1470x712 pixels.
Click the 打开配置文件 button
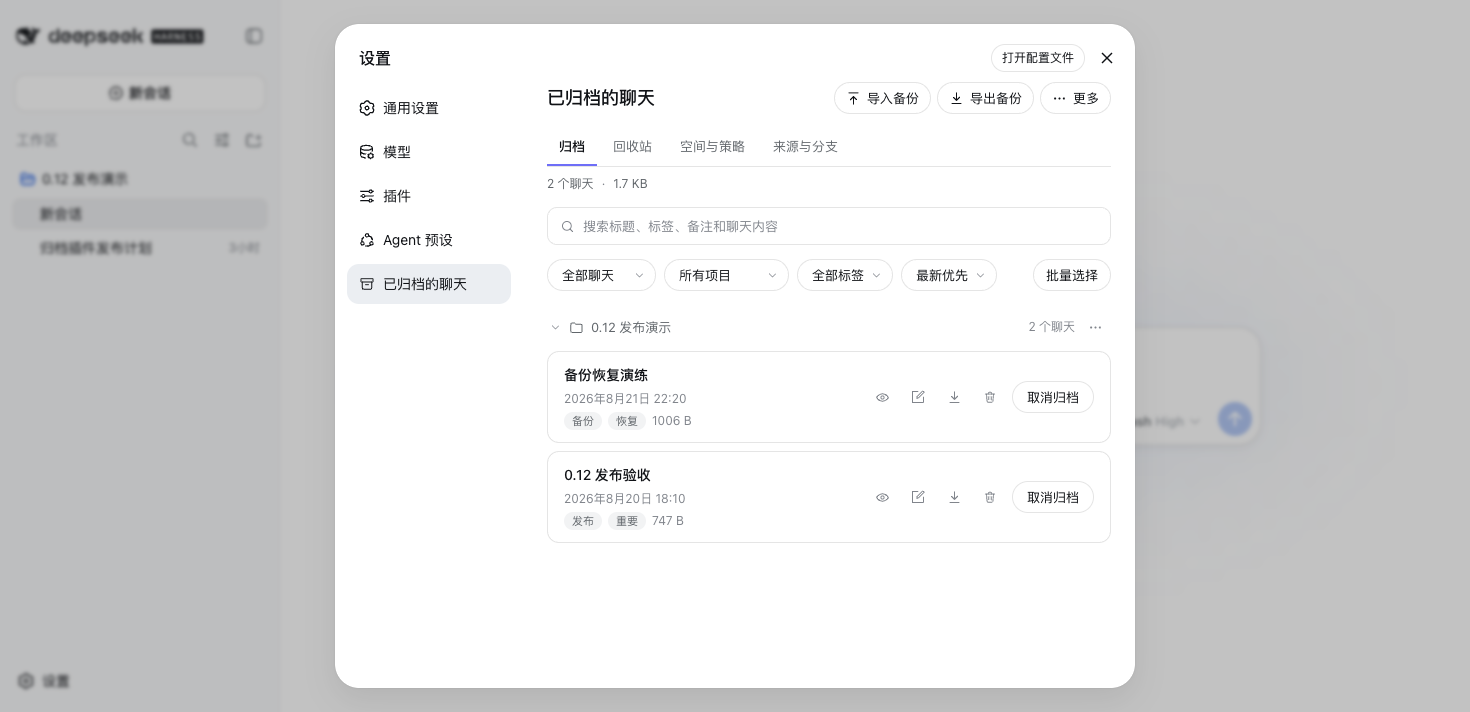1038,58
